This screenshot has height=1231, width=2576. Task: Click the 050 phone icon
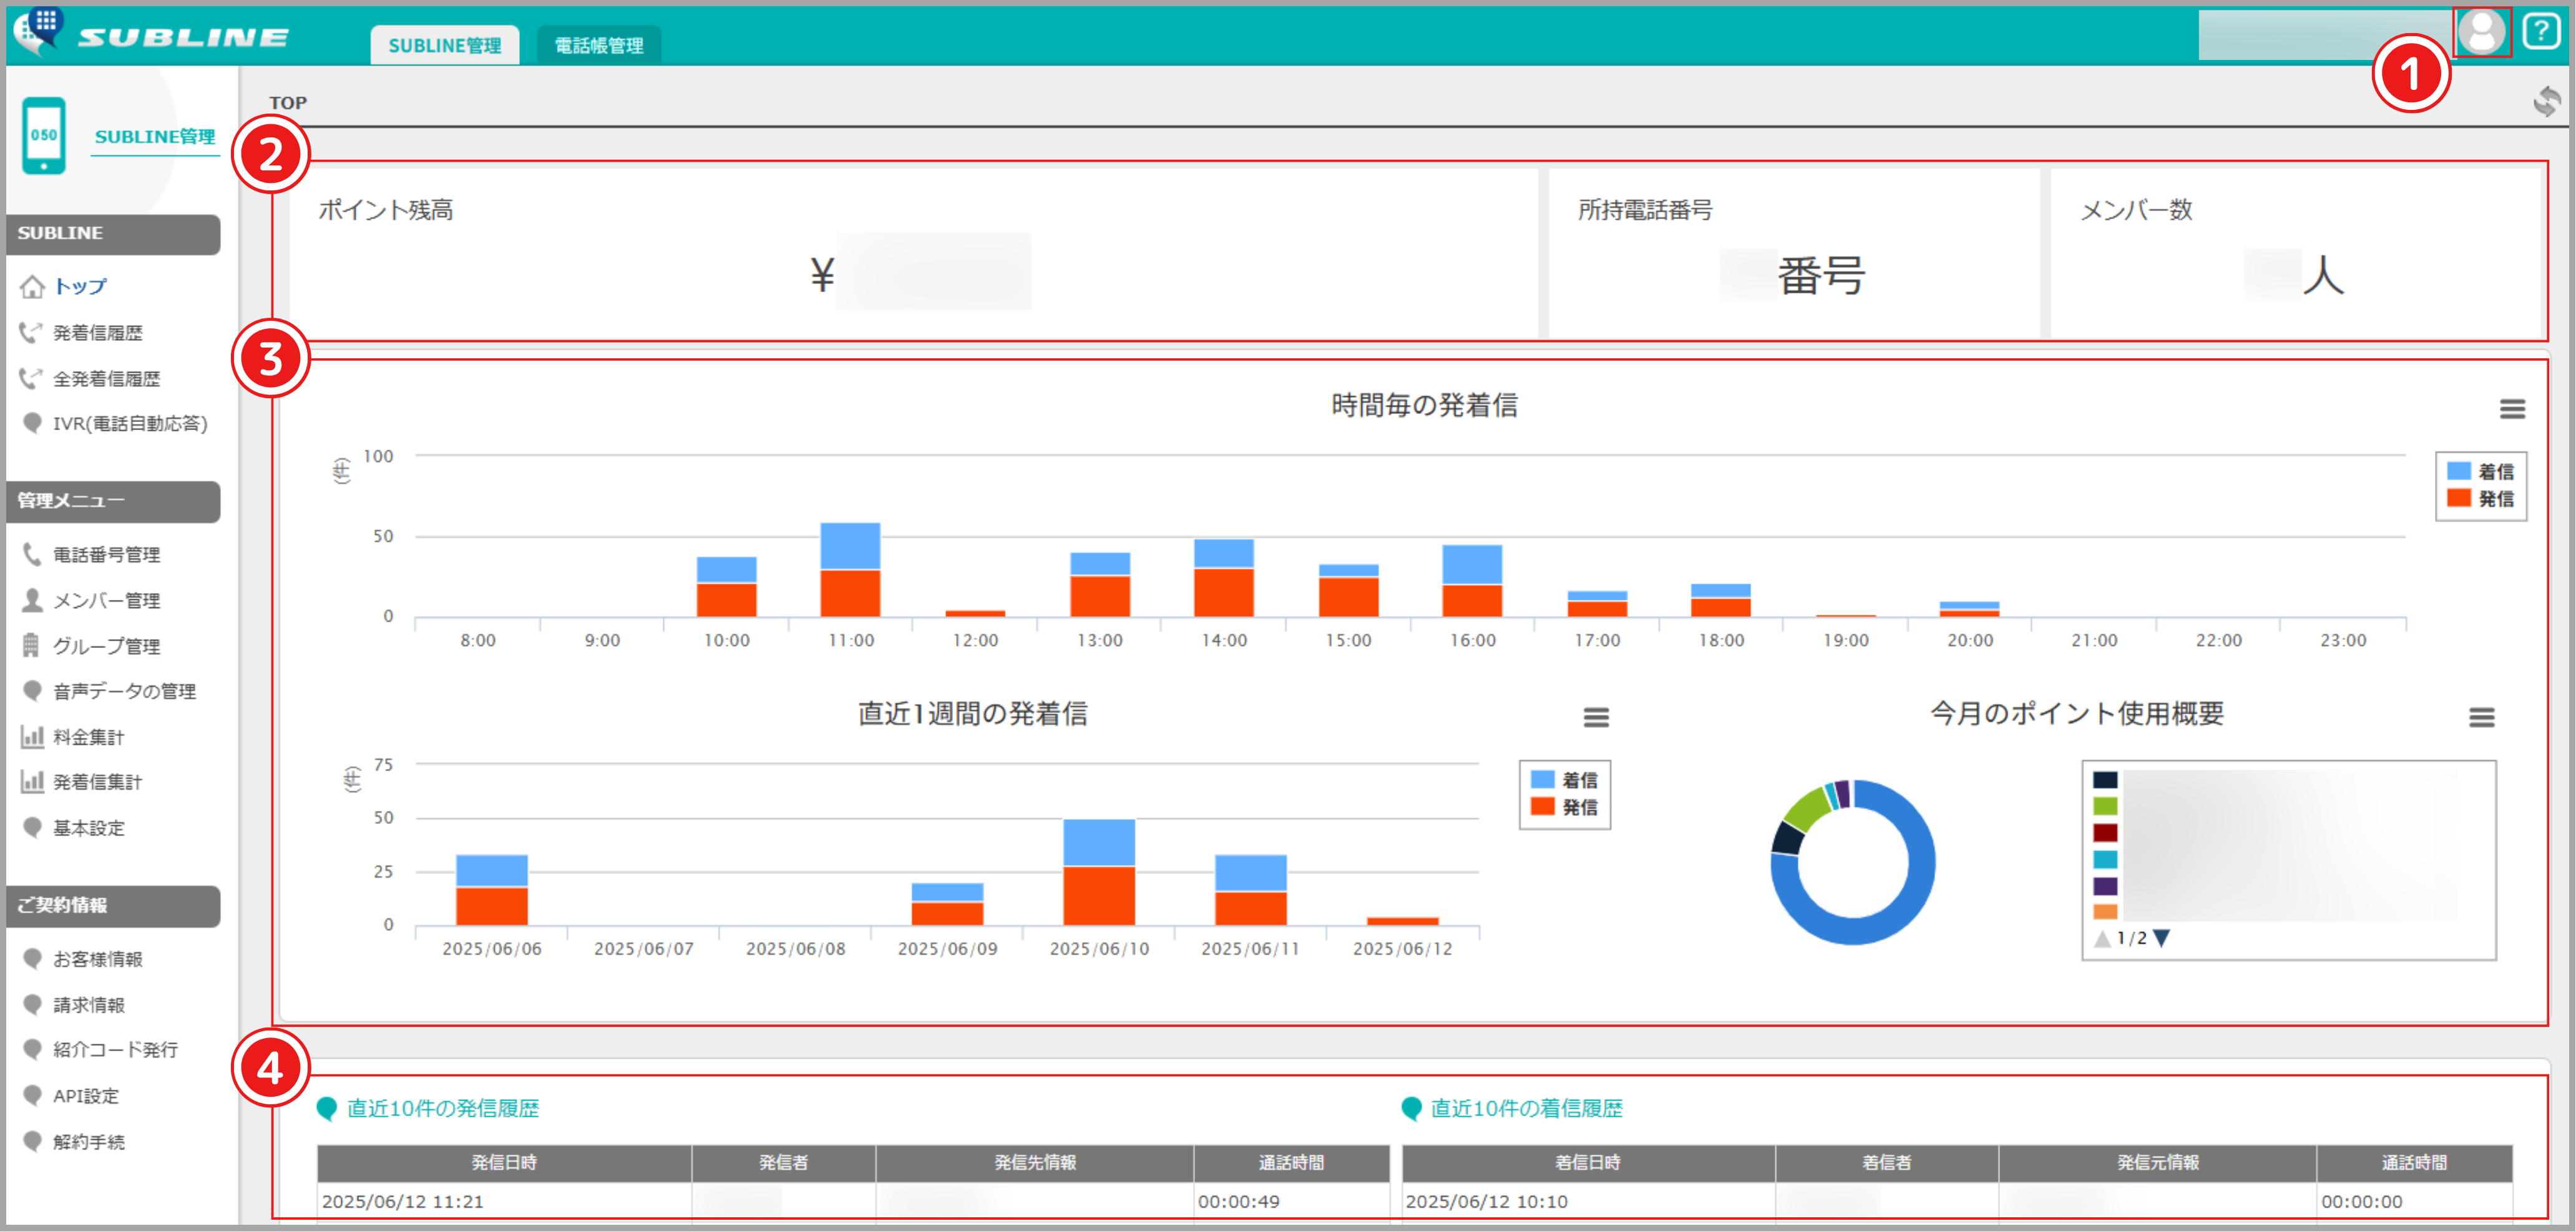[44, 136]
